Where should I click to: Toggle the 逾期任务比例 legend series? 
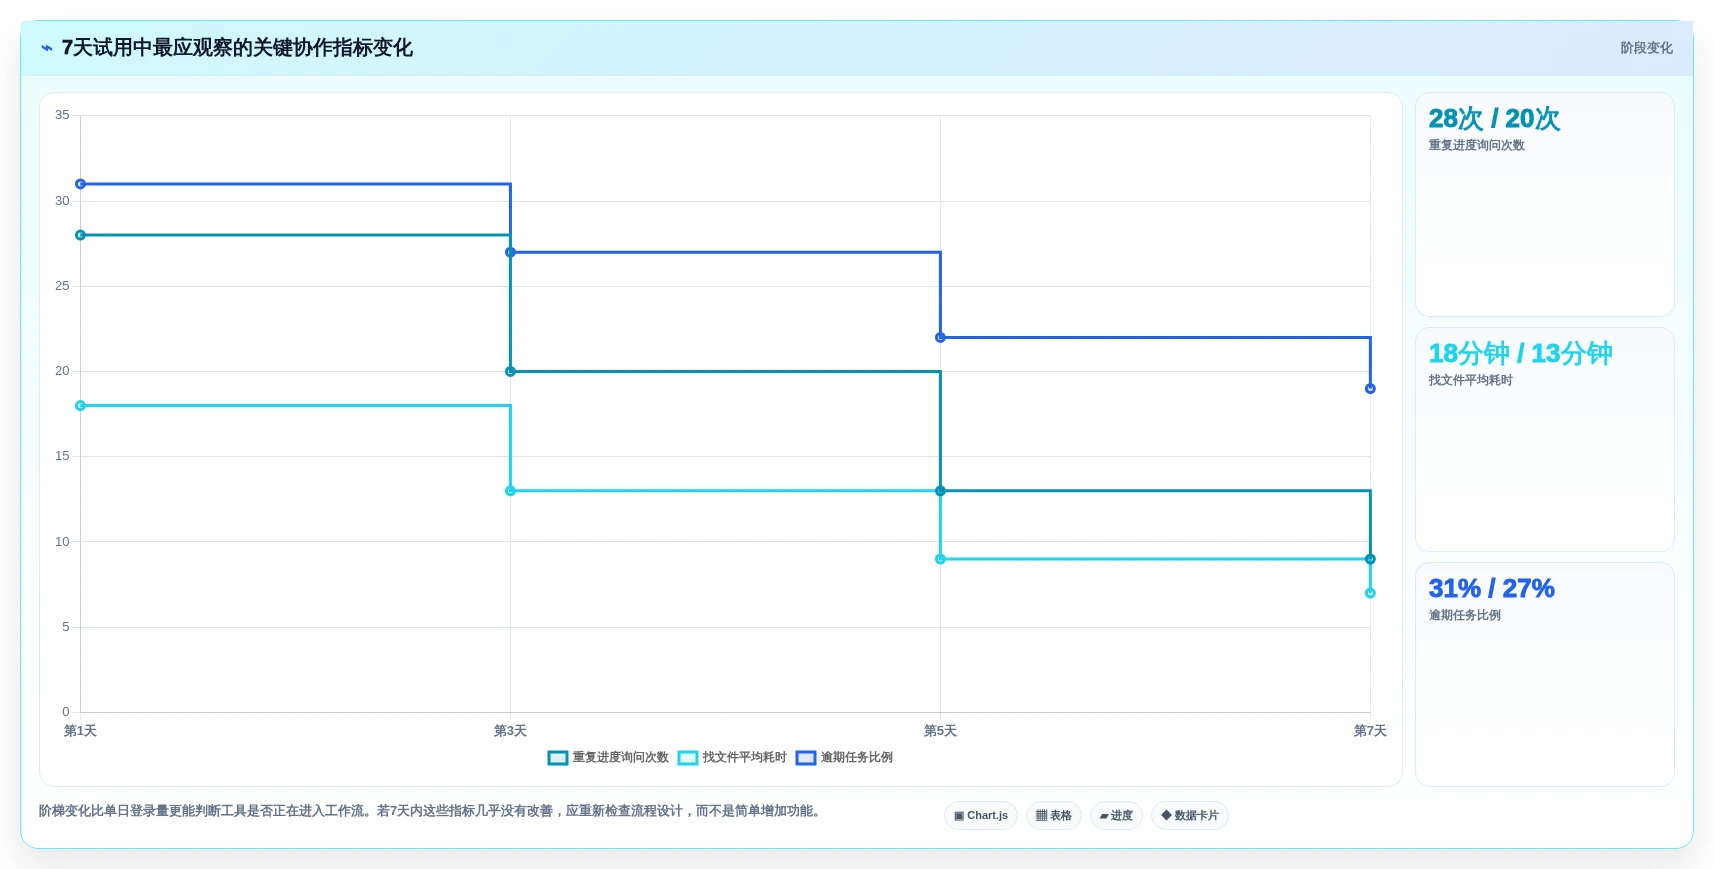(x=844, y=758)
